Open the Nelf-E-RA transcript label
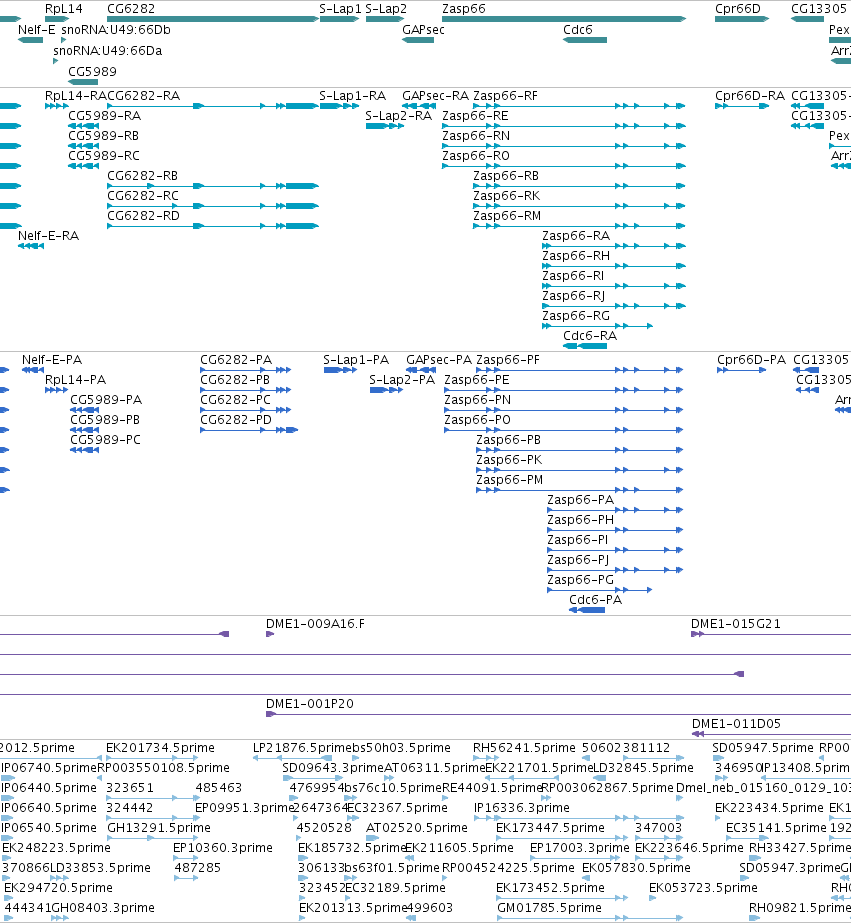 (x=48, y=236)
